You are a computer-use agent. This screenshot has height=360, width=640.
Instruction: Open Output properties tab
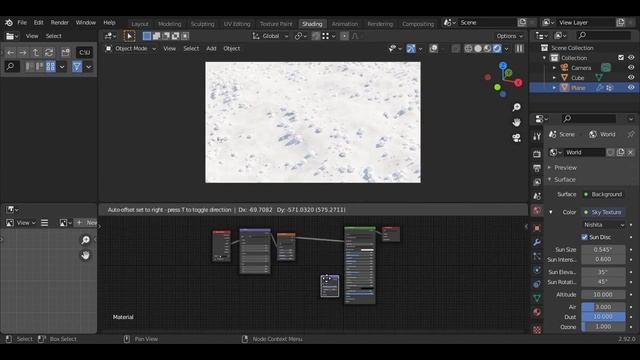pyautogui.click(x=537, y=168)
